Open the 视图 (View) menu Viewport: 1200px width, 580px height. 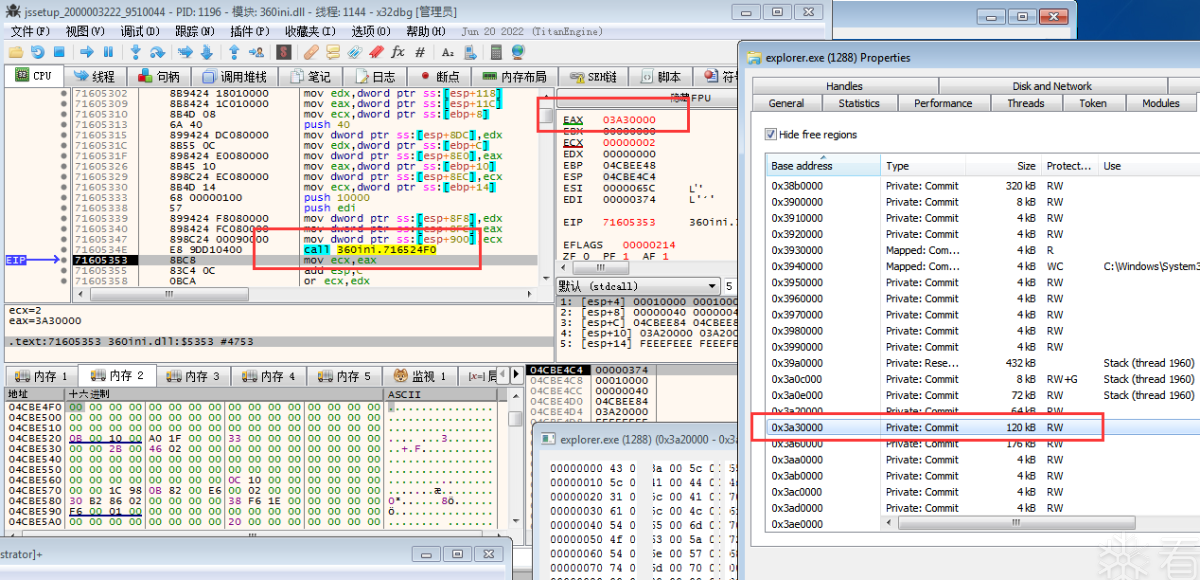click(x=84, y=31)
